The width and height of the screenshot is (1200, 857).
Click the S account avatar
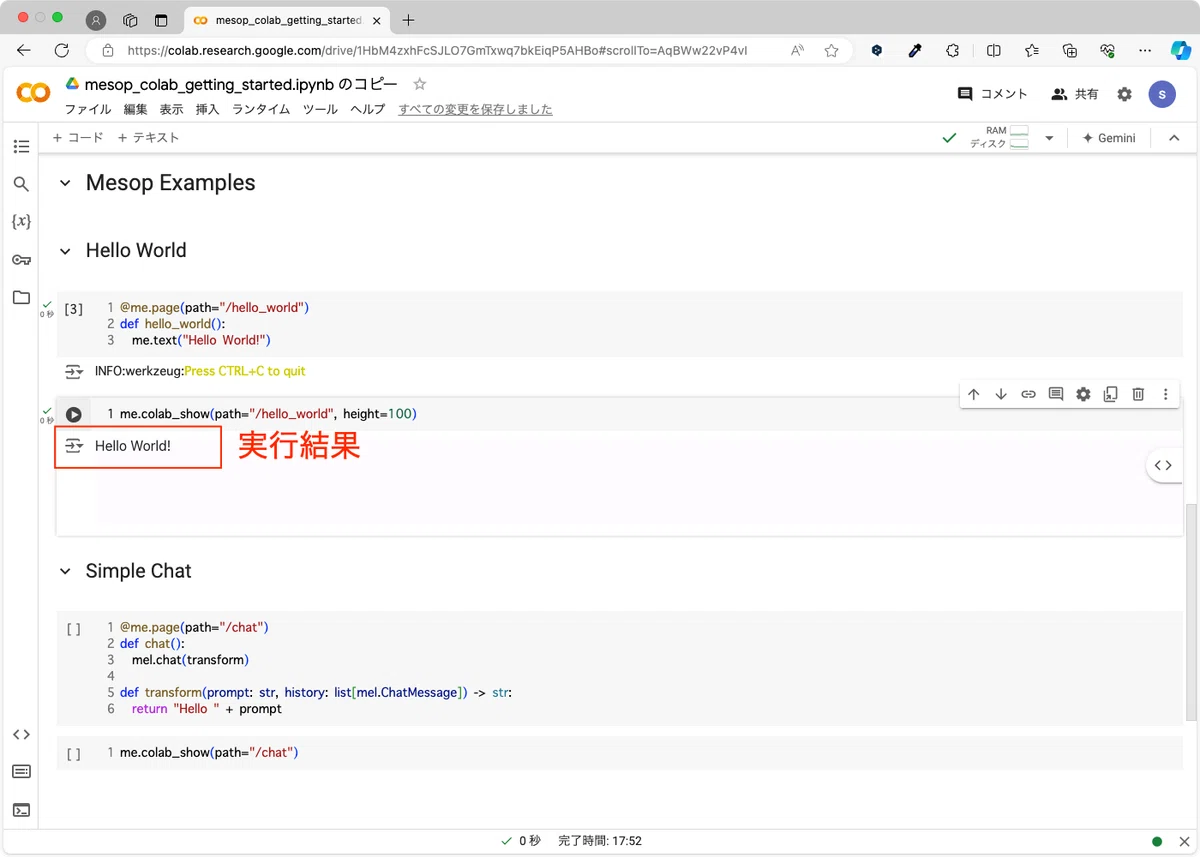[x=1162, y=94]
